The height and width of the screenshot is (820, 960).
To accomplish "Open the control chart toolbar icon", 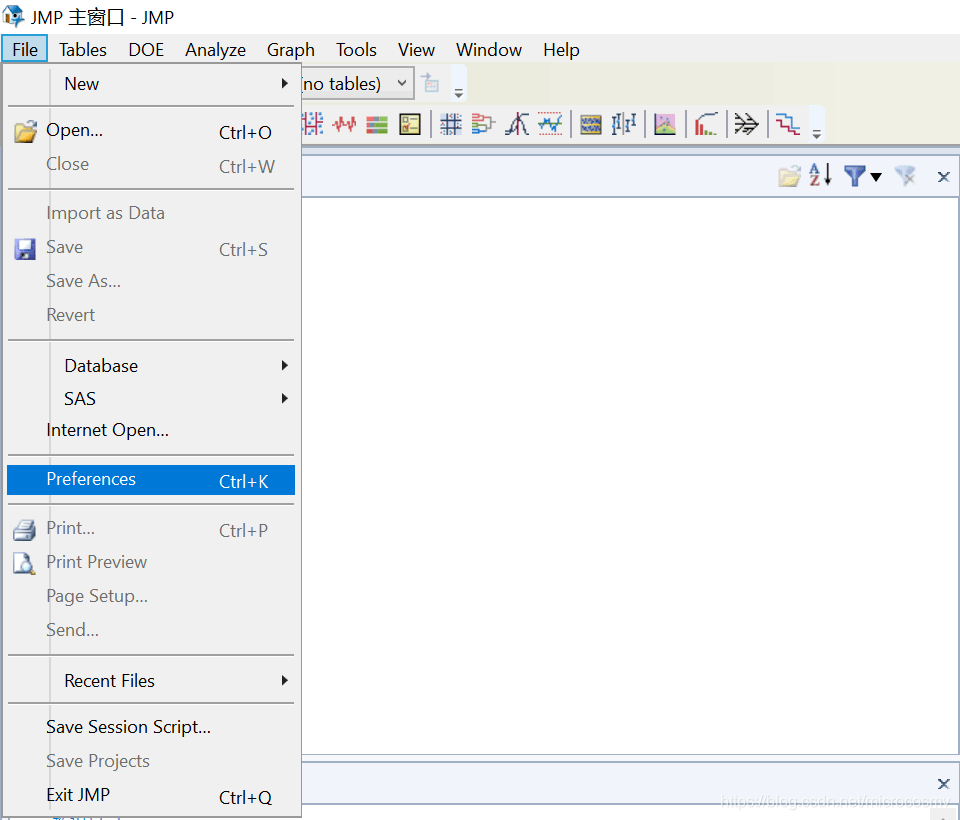I will 550,124.
